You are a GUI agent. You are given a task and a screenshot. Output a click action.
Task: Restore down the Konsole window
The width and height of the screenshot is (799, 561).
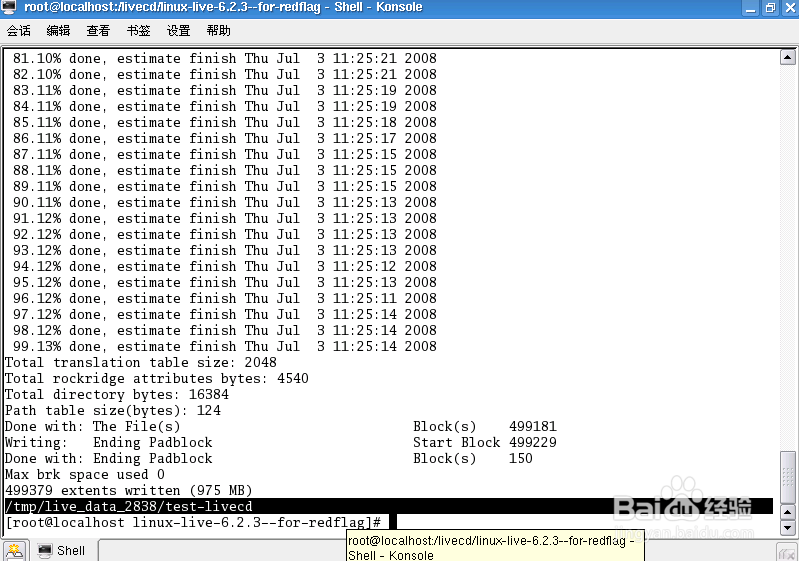click(x=770, y=8)
